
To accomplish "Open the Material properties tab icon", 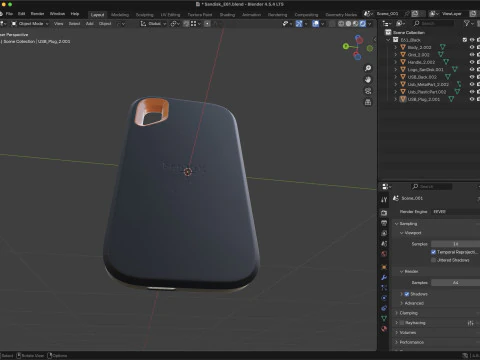I will click(384, 329).
